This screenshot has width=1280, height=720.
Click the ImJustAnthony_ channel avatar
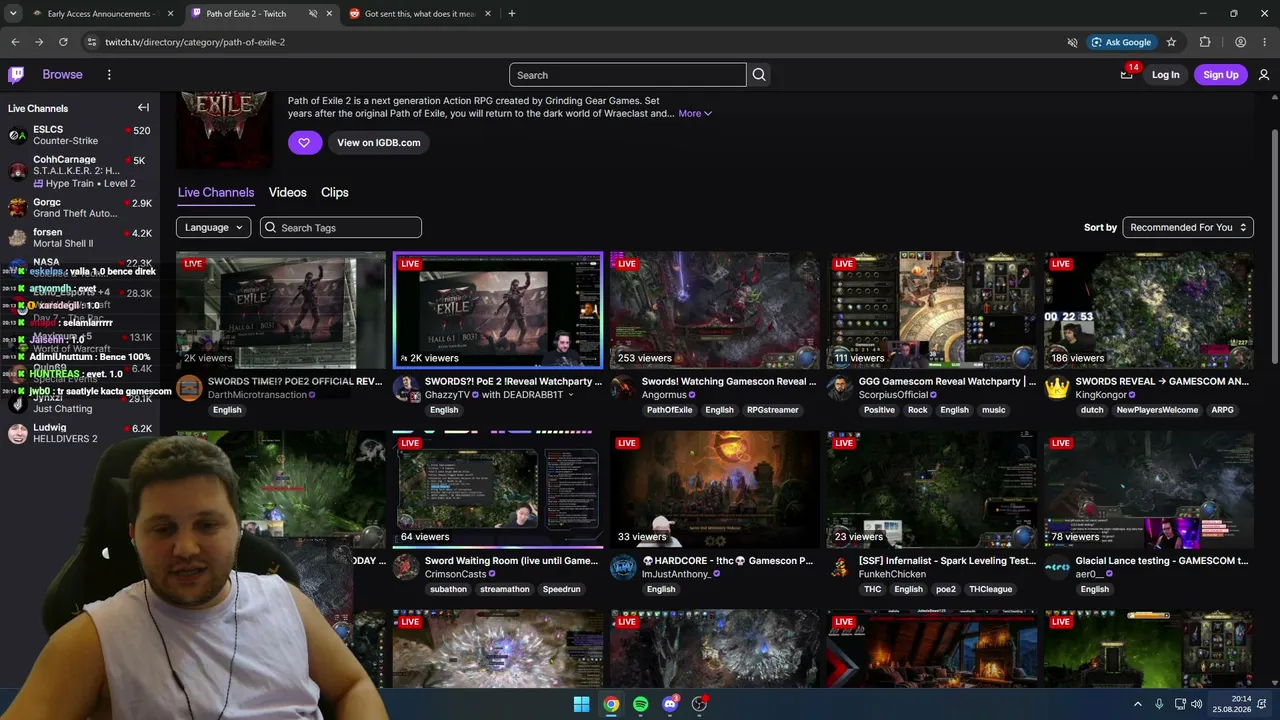(623, 567)
